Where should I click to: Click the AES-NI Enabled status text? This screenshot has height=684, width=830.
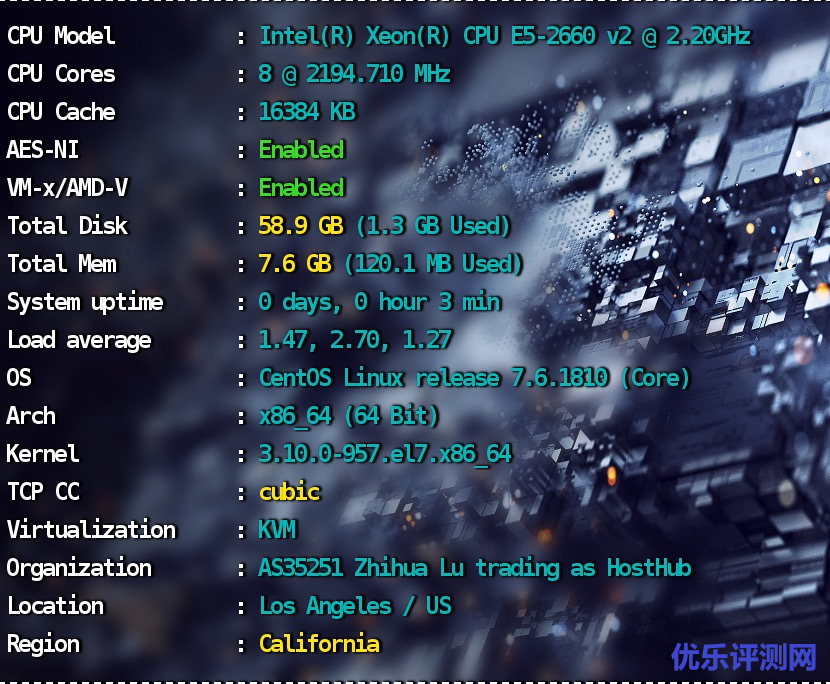click(x=302, y=150)
